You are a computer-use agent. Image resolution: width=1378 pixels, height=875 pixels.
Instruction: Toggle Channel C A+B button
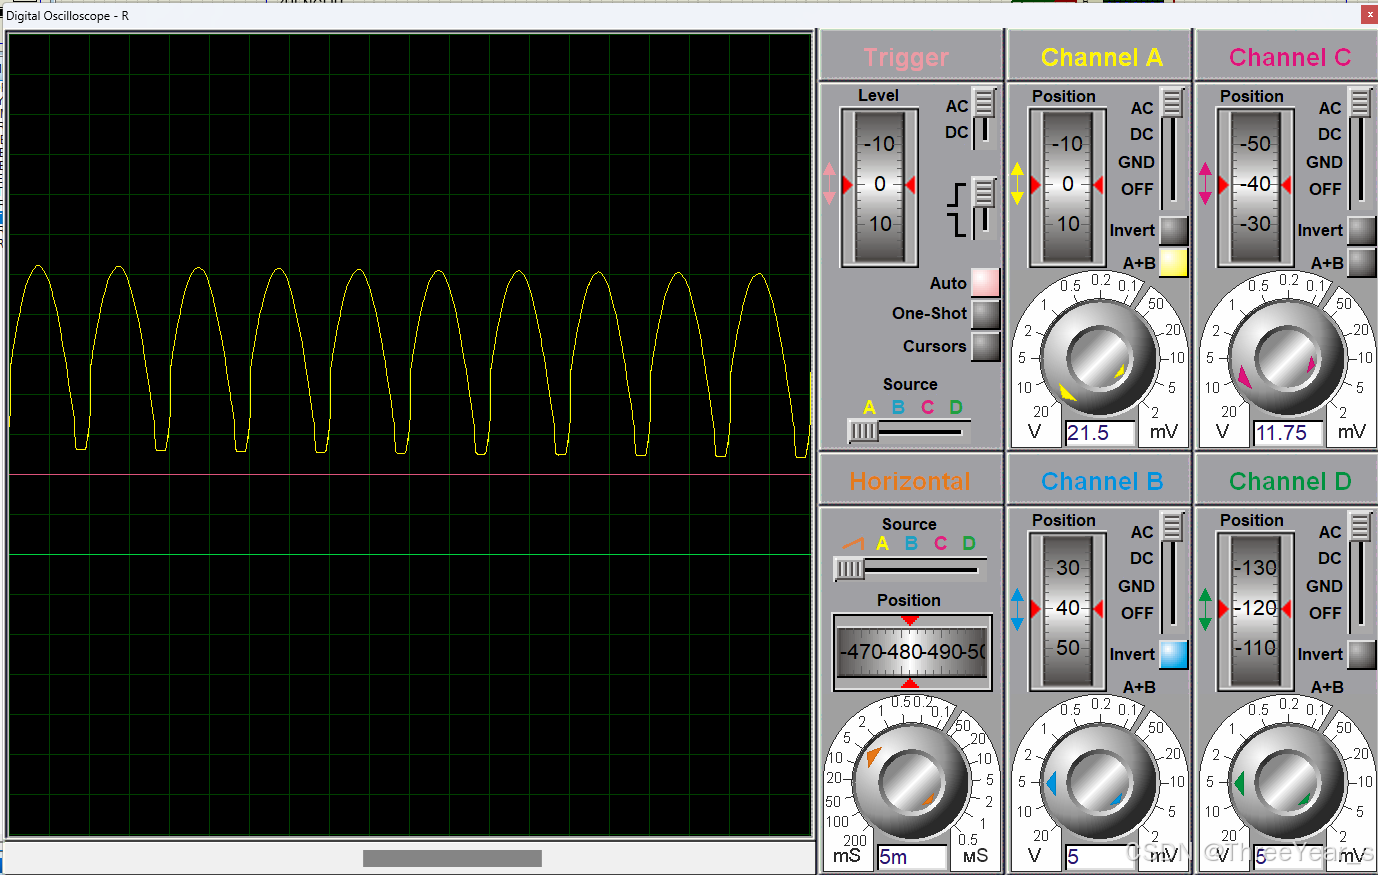click(1361, 262)
